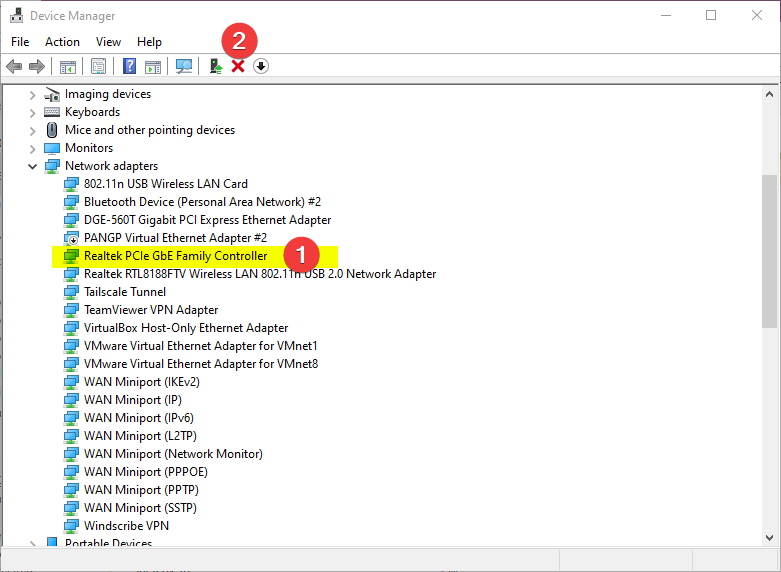The width and height of the screenshot is (781, 572).
Task: Open the View menu
Action: [x=108, y=42]
